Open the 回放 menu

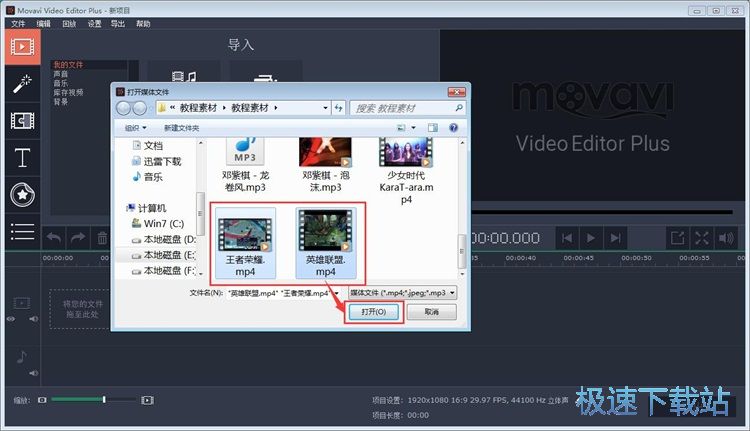(x=69, y=23)
